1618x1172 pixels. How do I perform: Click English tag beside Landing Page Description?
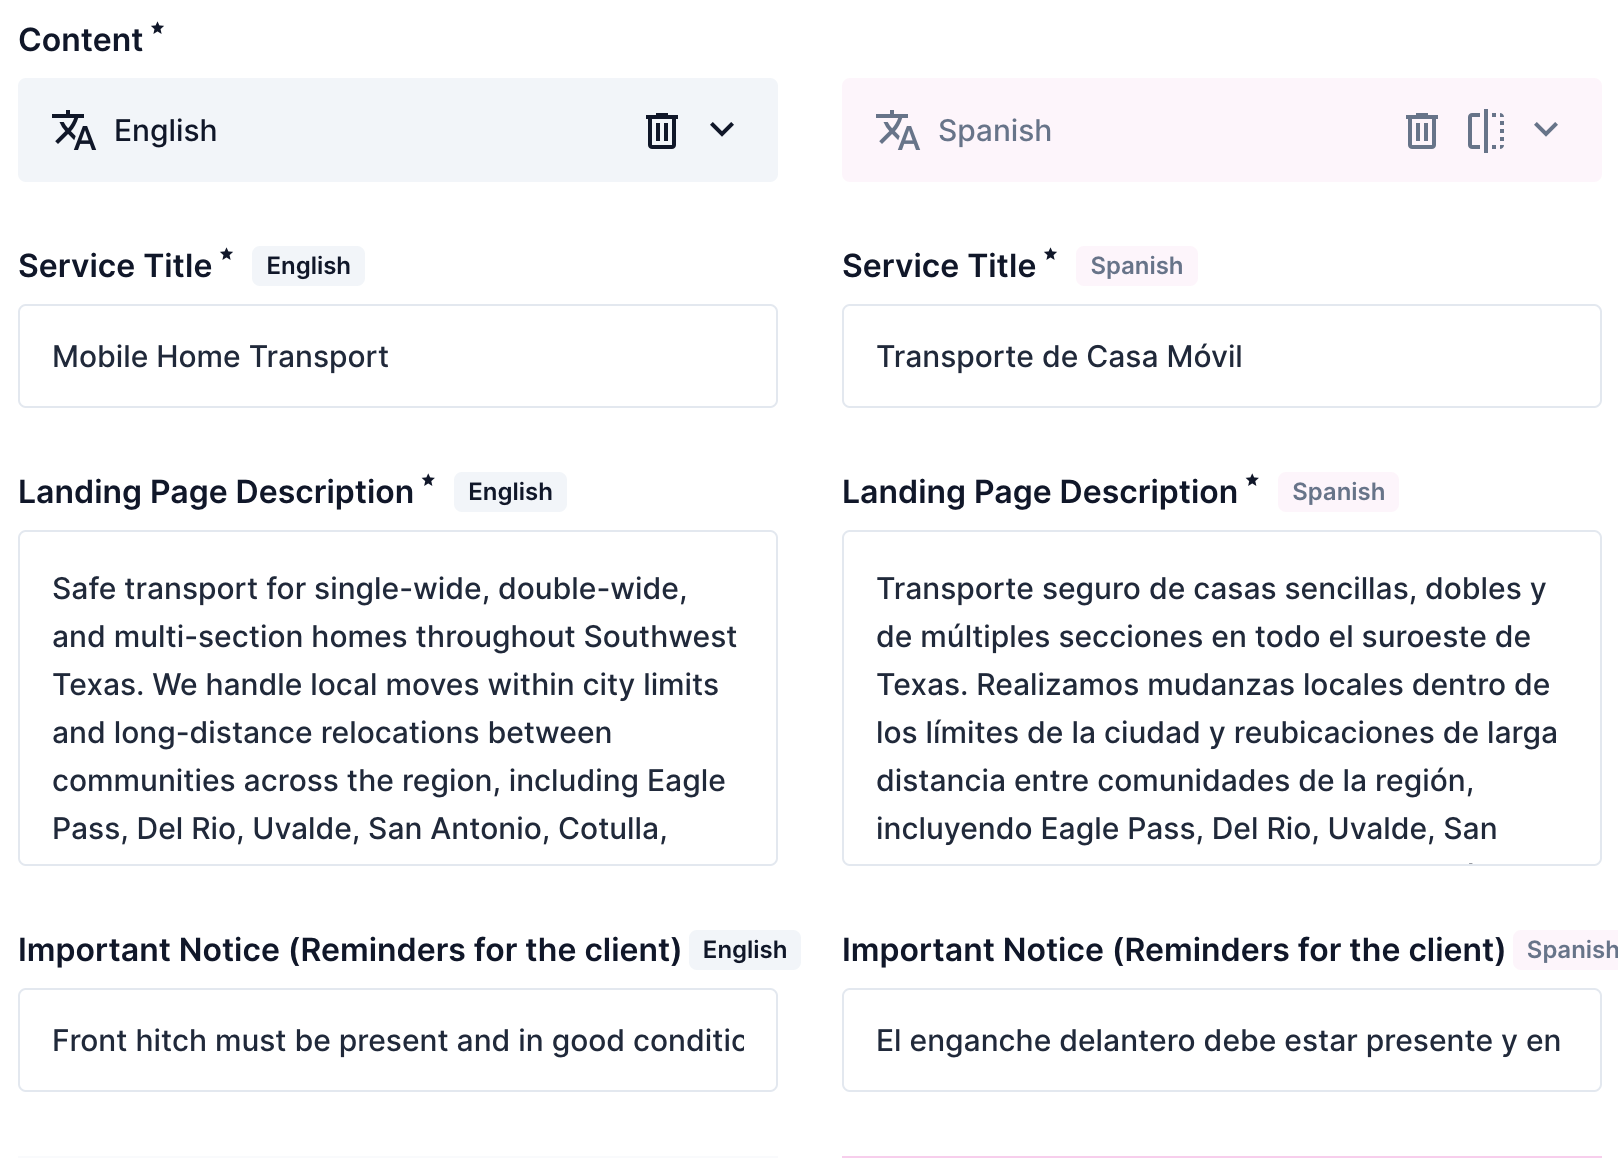pos(510,492)
